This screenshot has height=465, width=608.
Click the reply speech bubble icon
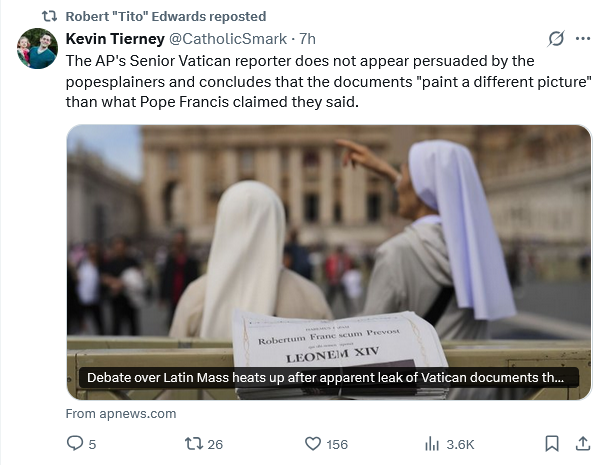(75, 443)
